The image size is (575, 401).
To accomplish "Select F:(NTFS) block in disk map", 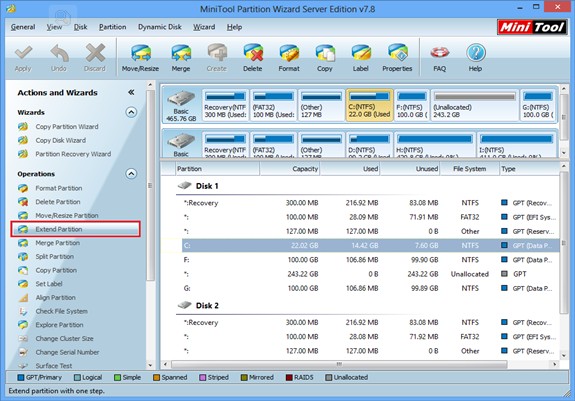I will click(412, 105).
